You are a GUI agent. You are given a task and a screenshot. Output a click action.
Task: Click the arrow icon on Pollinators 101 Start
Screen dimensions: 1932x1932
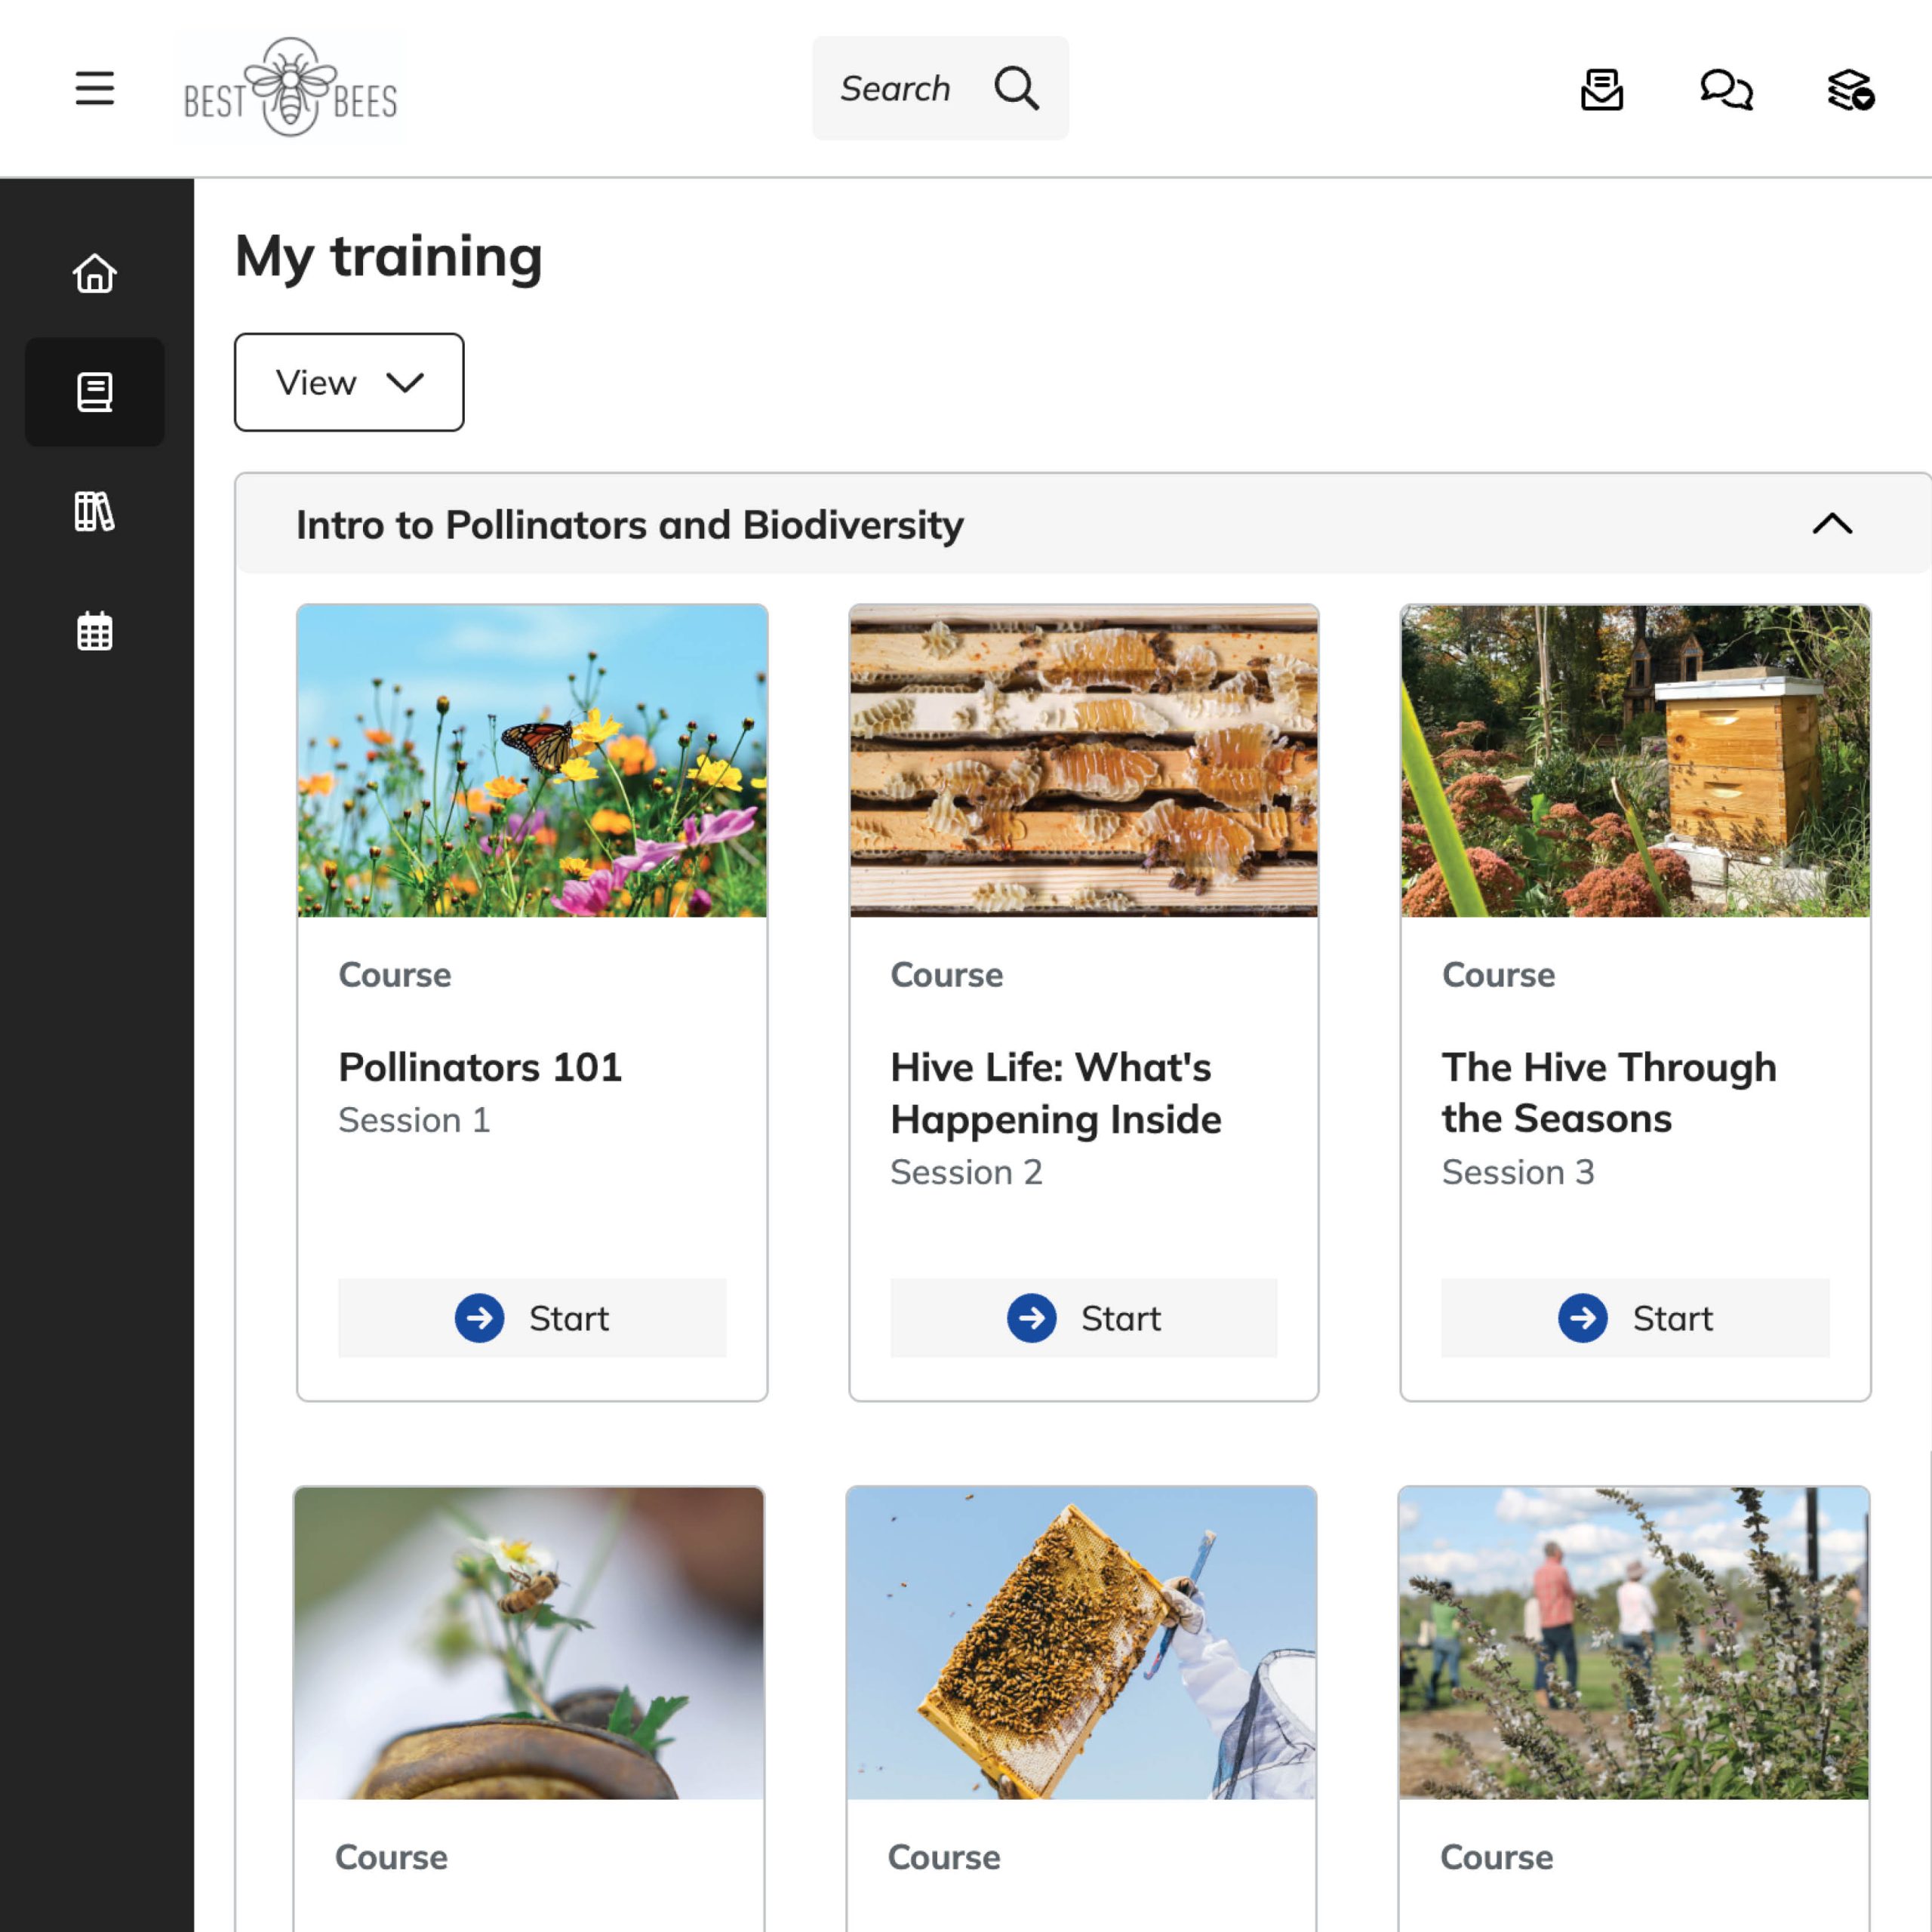click(x=480, y=1318)
